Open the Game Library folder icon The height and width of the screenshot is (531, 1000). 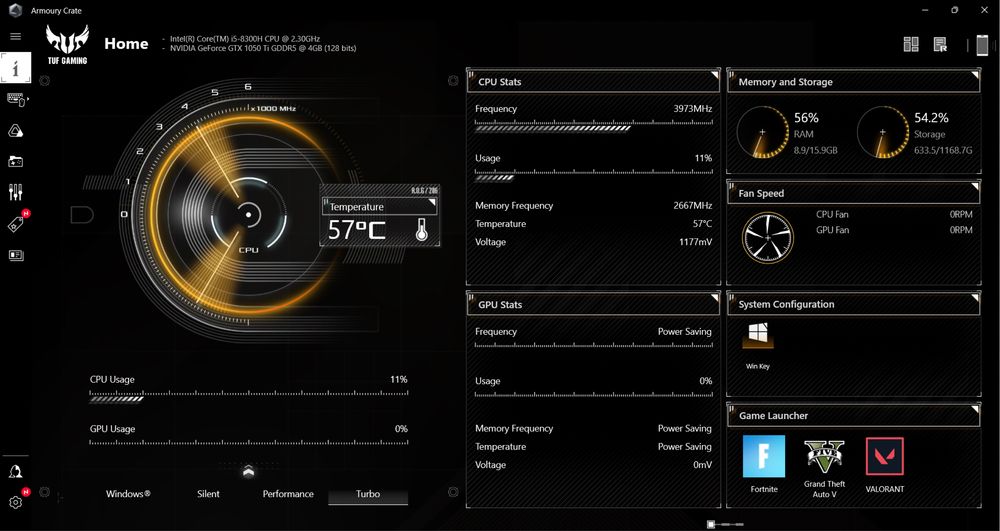coord(15,161)
